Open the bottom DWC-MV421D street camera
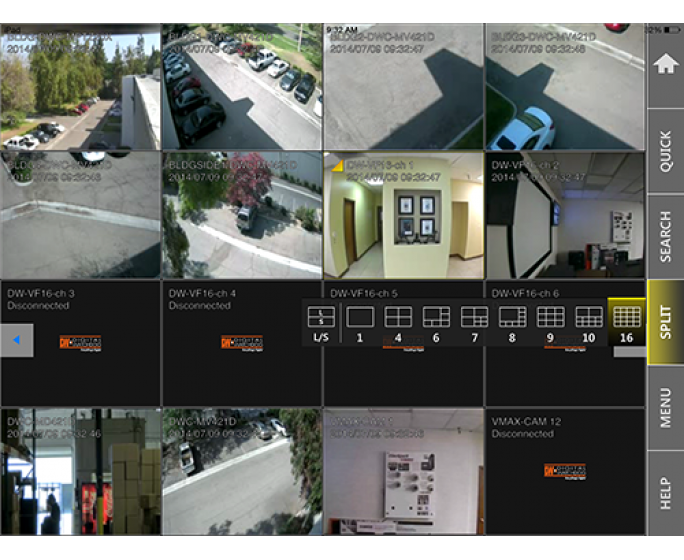This screenshot has width=684, height=560. tap(242, 471)
